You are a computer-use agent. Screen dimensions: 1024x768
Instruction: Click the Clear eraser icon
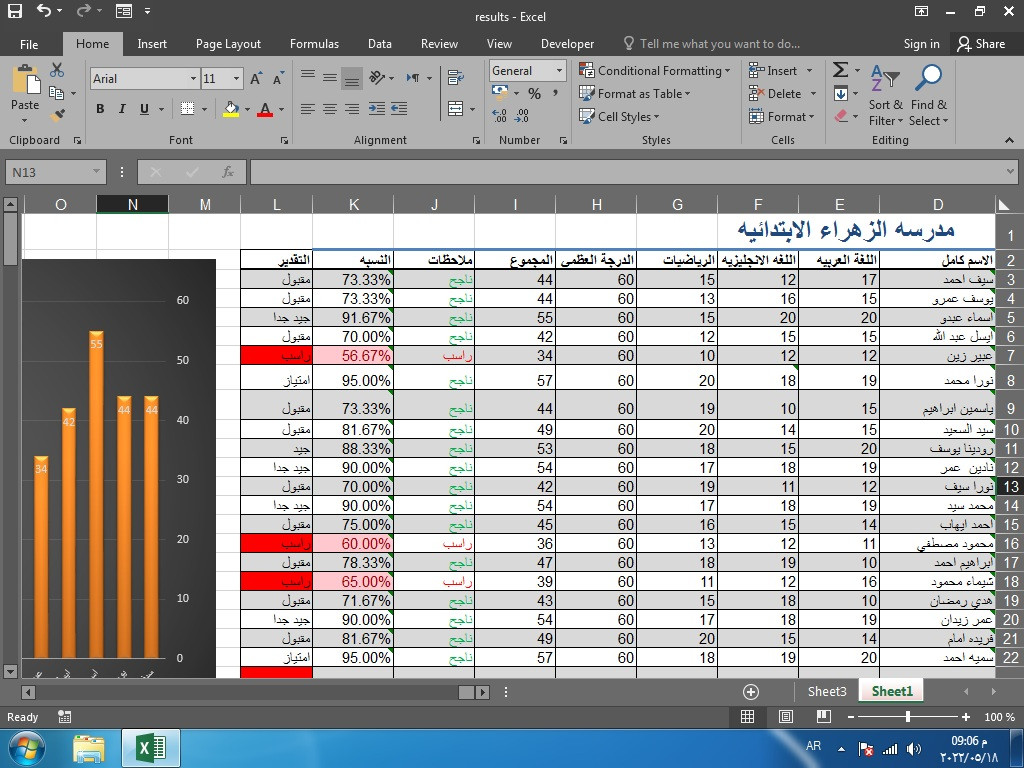(x=841, y=116)
